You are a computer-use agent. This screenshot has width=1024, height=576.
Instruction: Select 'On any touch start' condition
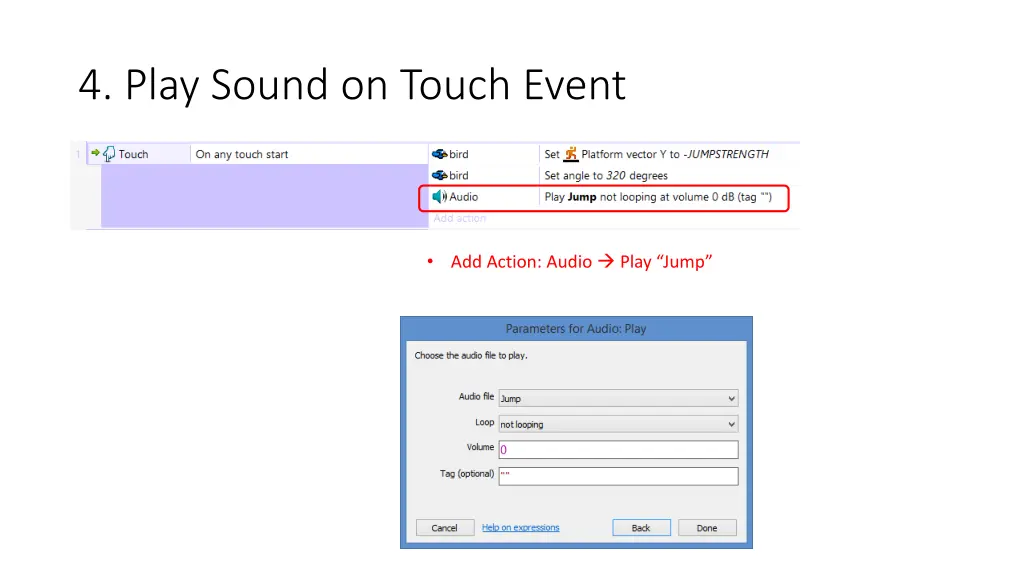click(x=242, y=154)
